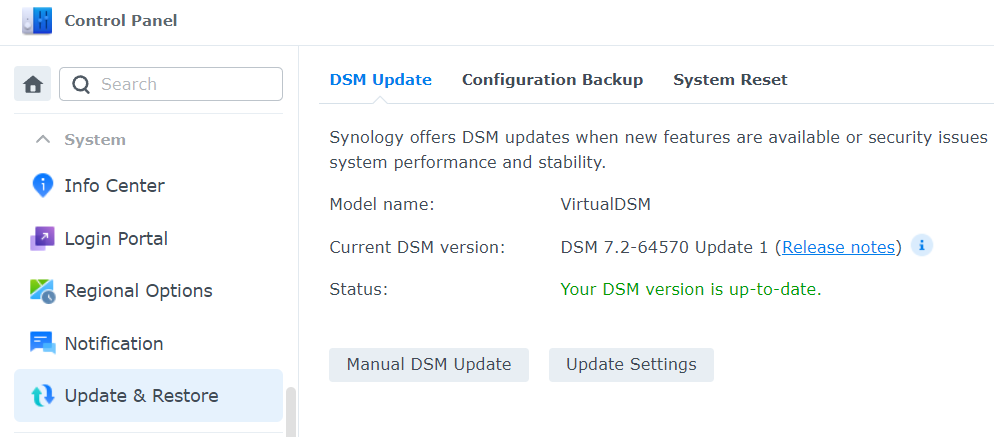The height and width of the screenshot is (437, 994).
Task: Click the Info Center blue pin icon
Action: pyautogui.click(x=42, y=186)
